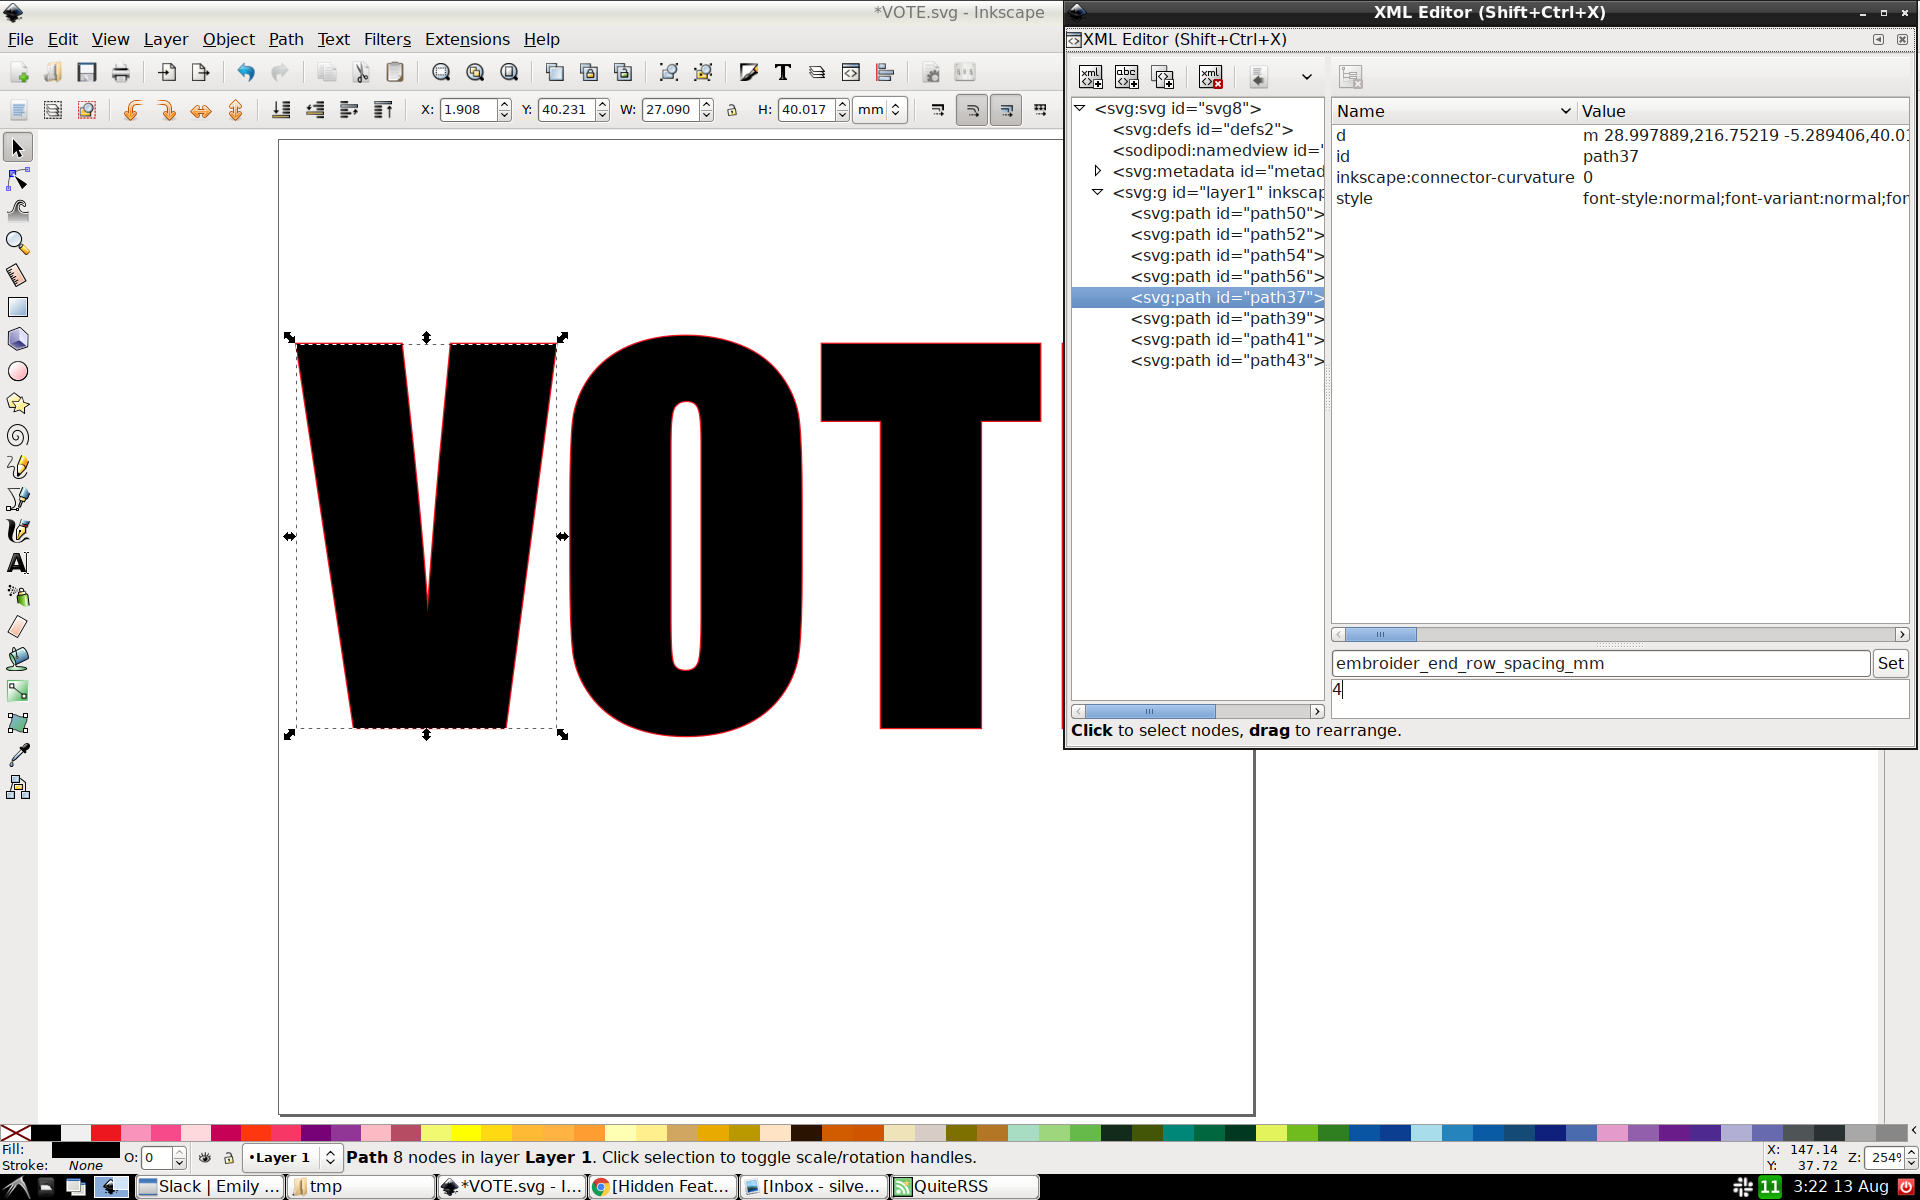Select the Spray tool
1920x1200 pixels.
(x=18, y=595)
